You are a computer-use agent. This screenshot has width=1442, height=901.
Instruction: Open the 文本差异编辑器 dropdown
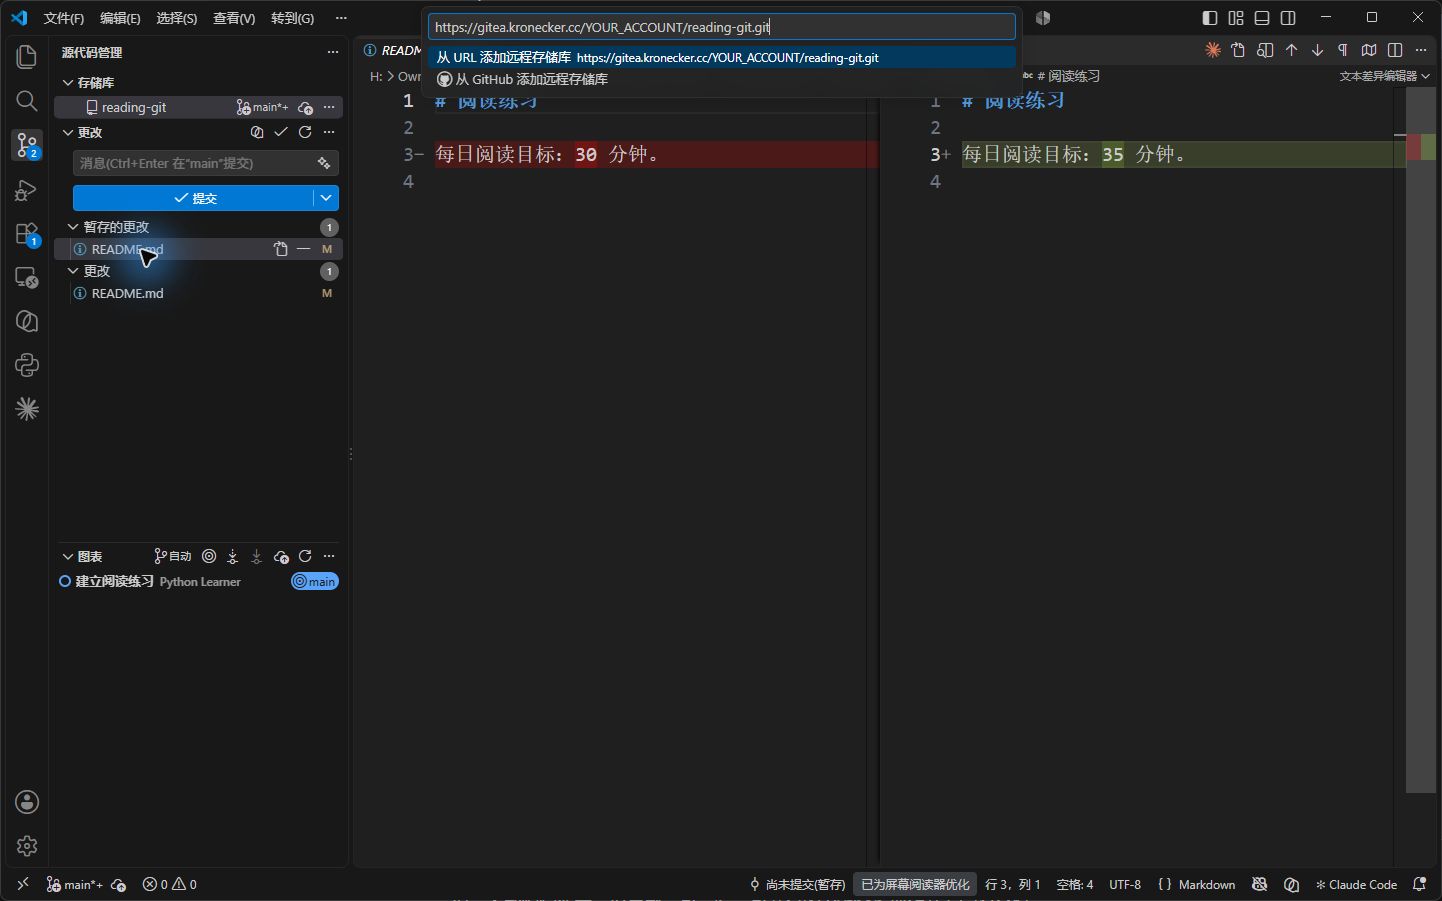pyautogui.click(x=1385, y=76)
